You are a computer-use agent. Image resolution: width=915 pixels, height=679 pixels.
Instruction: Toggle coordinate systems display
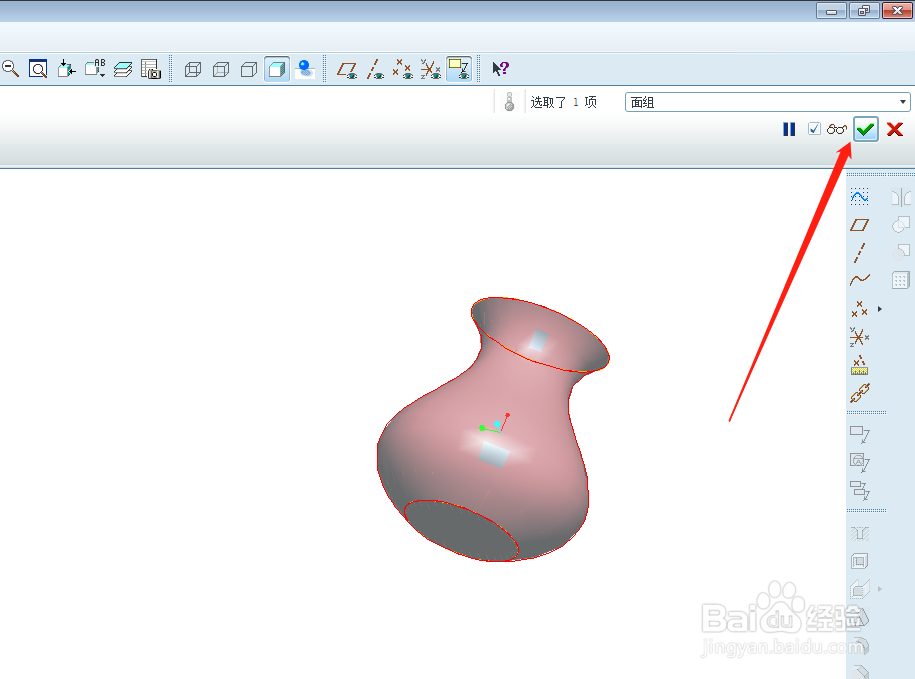pos(431,69)
